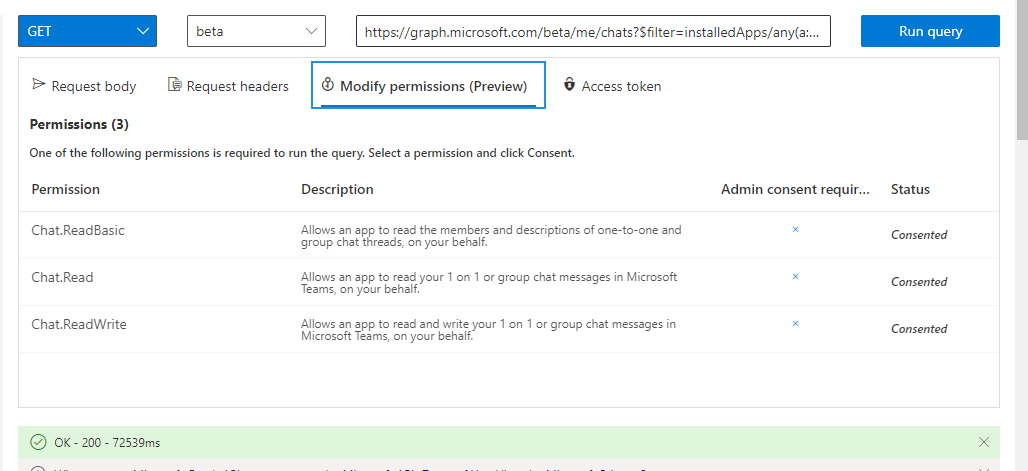
Task: Click the Chat.Read admin consent X icon
Action: [x=795, y=277]
